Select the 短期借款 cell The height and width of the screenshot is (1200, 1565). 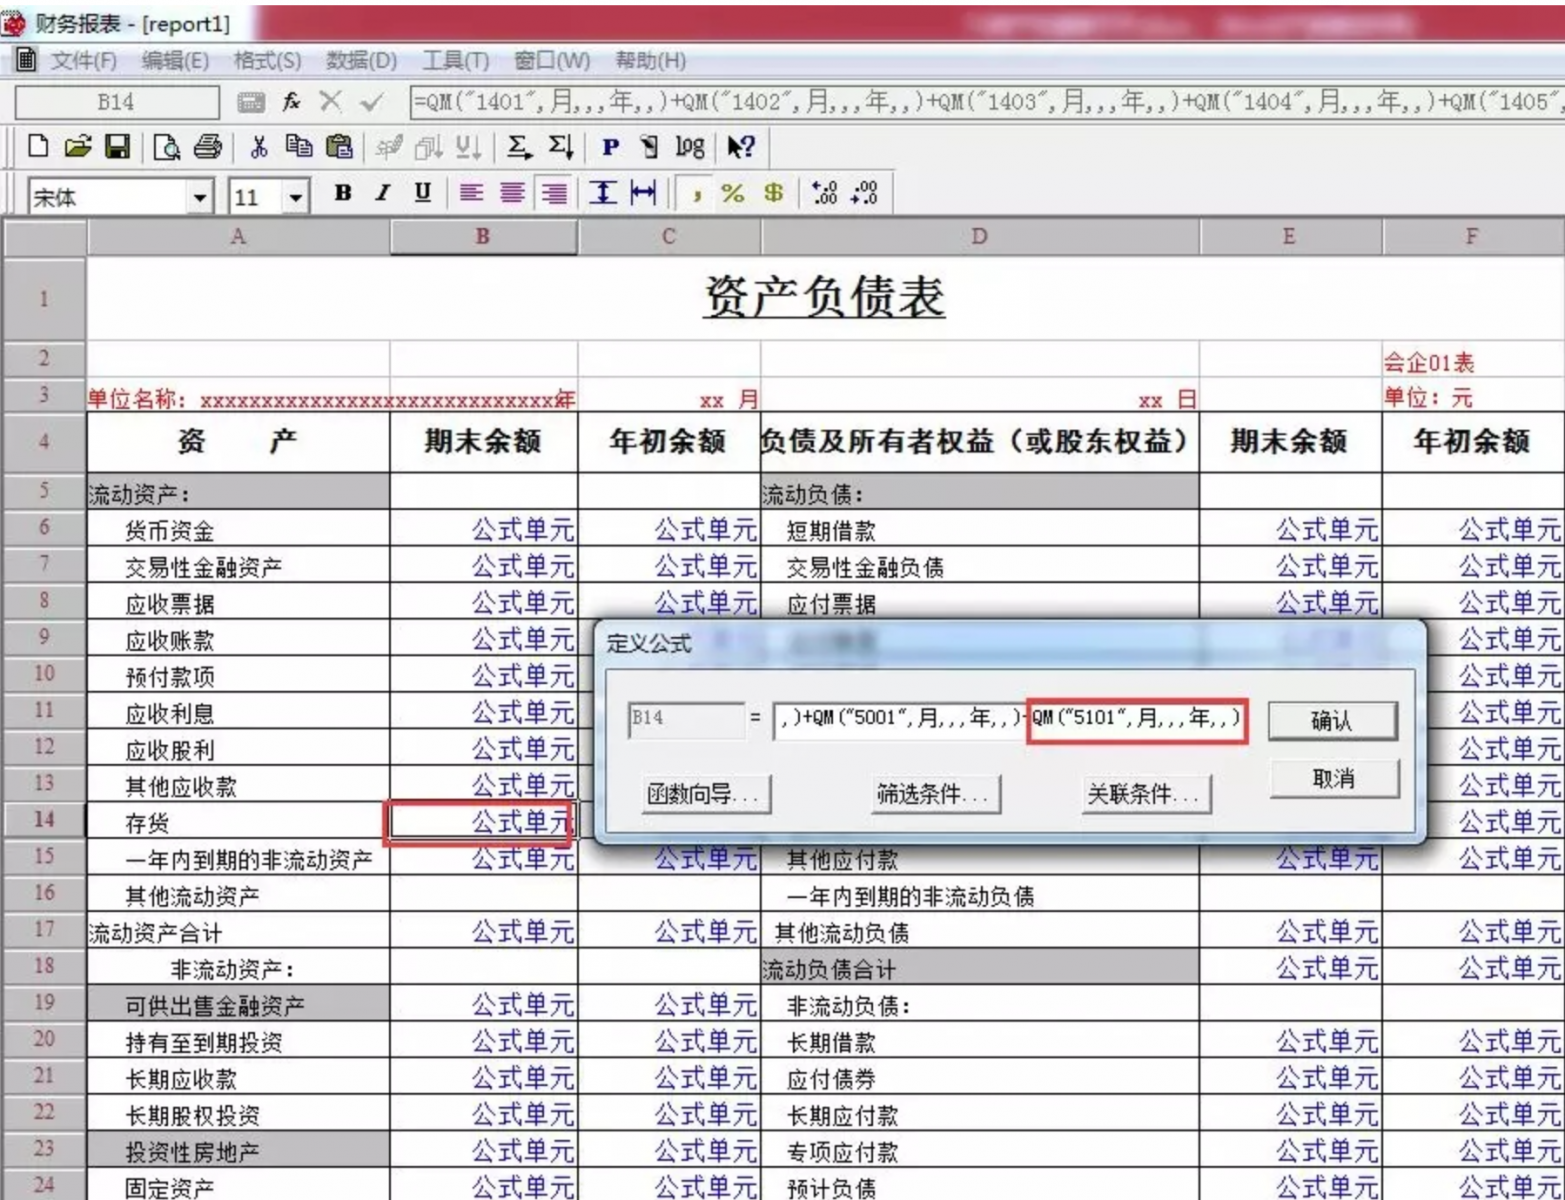point(979,530)
